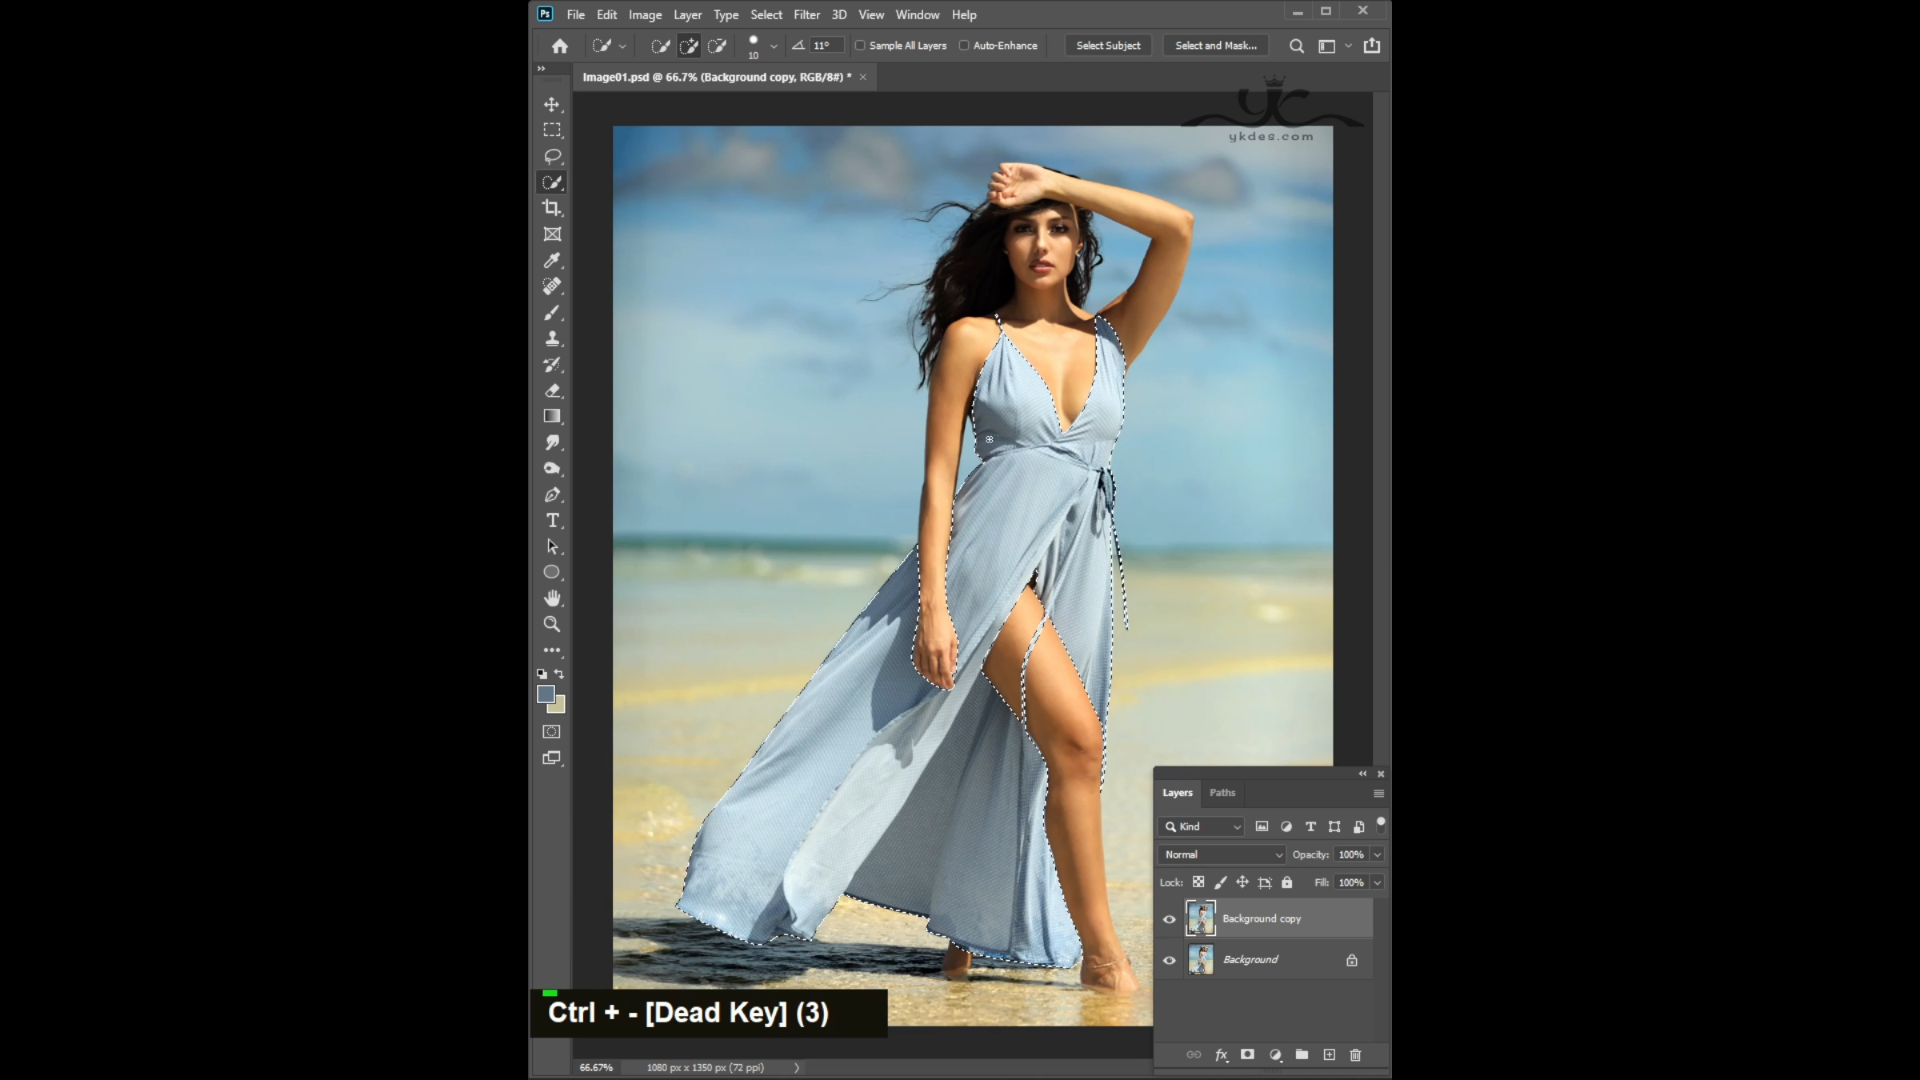
Task: Open the Normal blend mode dropdown
Action: tap(1222, 854)
